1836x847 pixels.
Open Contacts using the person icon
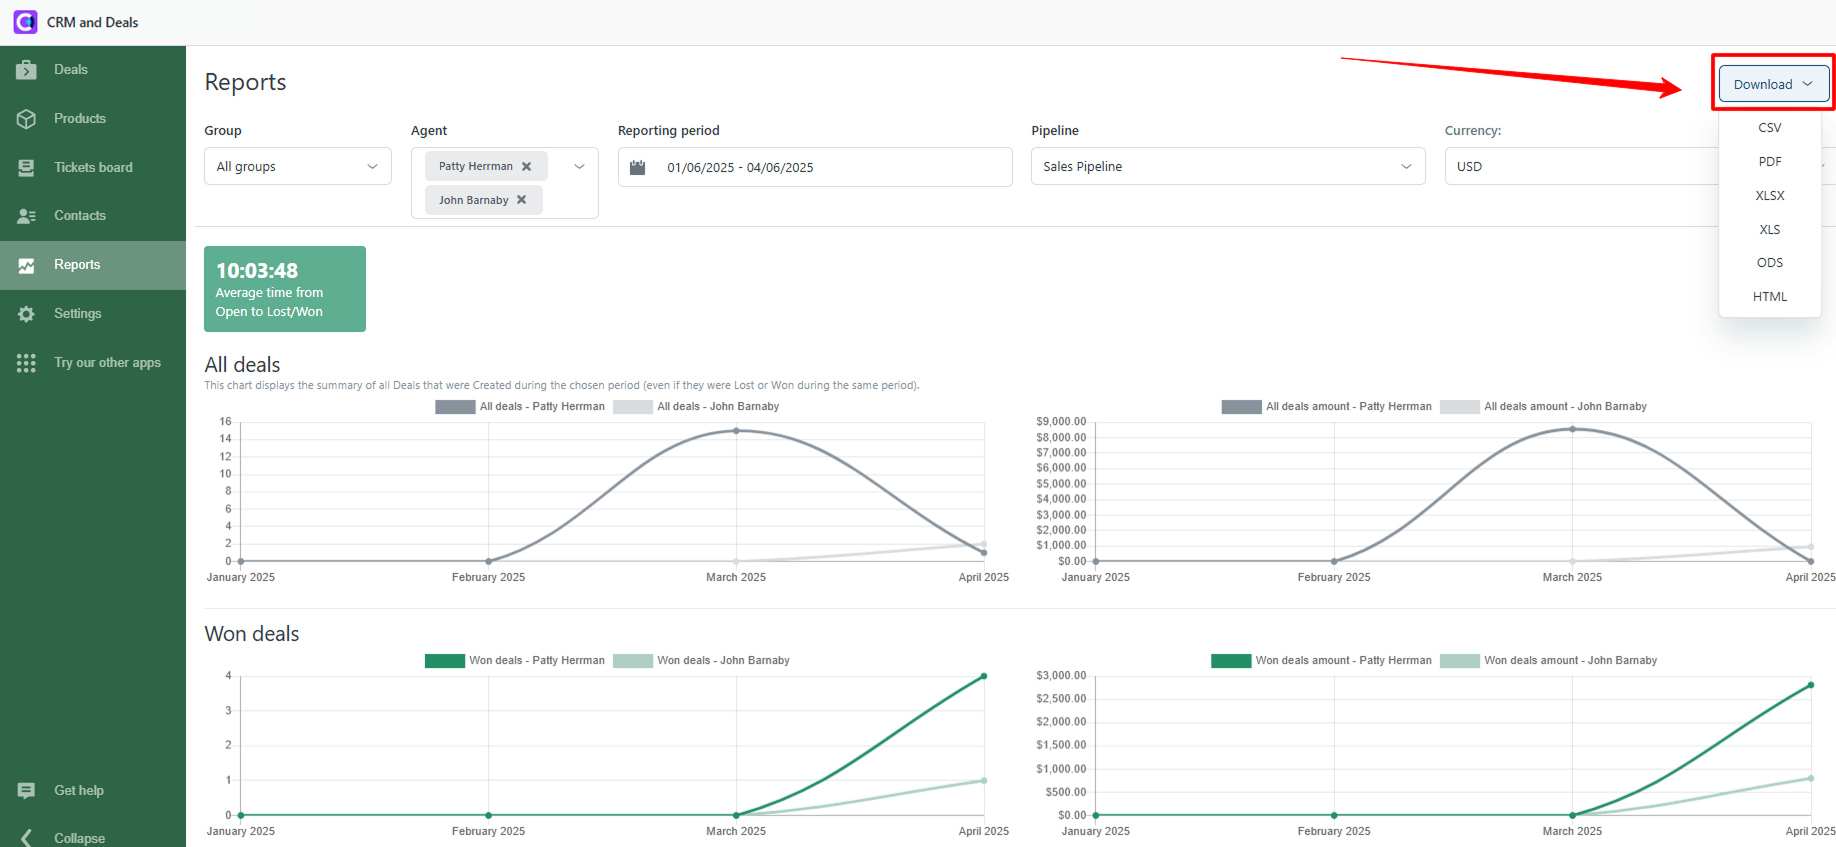27,216
